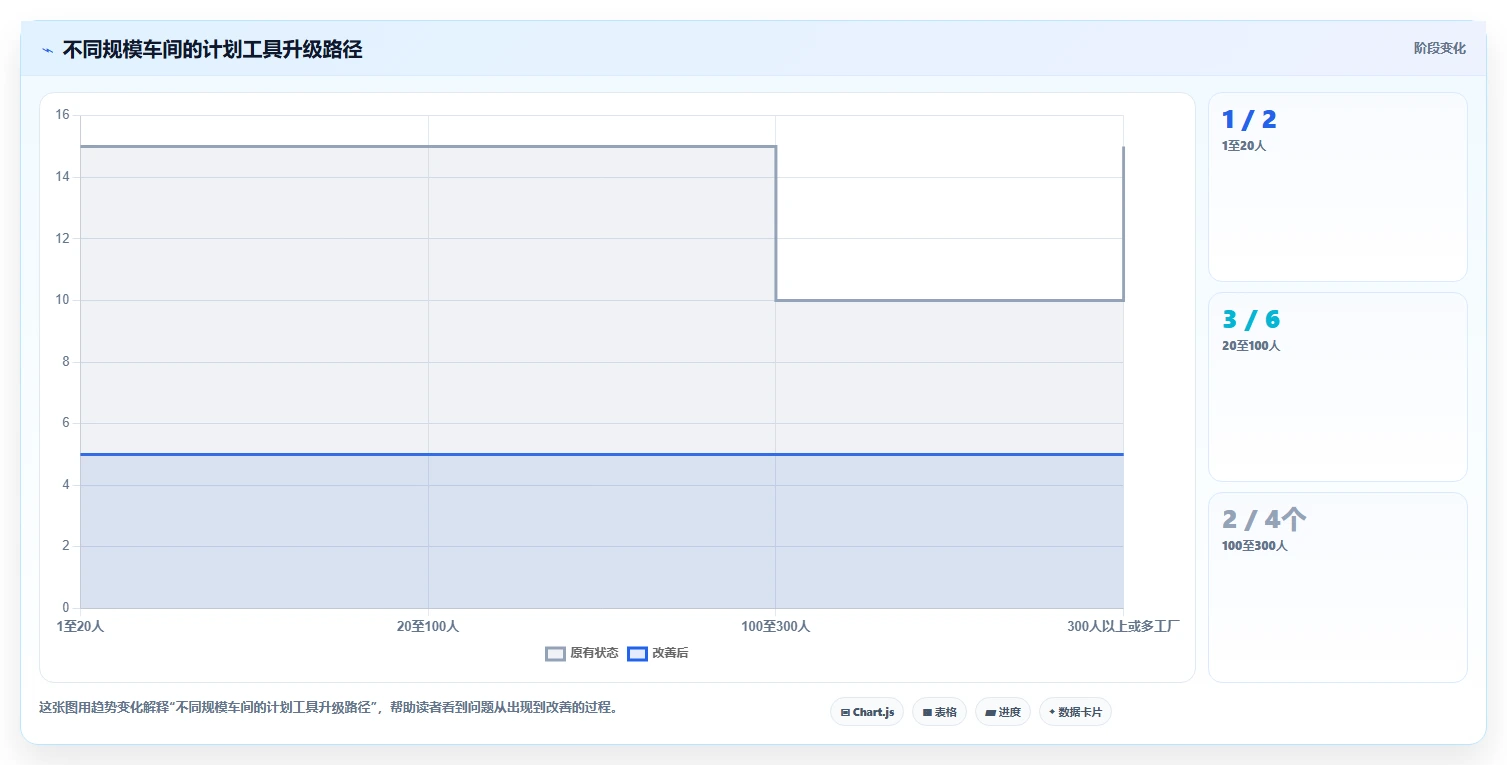Click the lightning icon beside the chart title
The height and width of the screenshot is (765, 1507).
tap(47, 50)
